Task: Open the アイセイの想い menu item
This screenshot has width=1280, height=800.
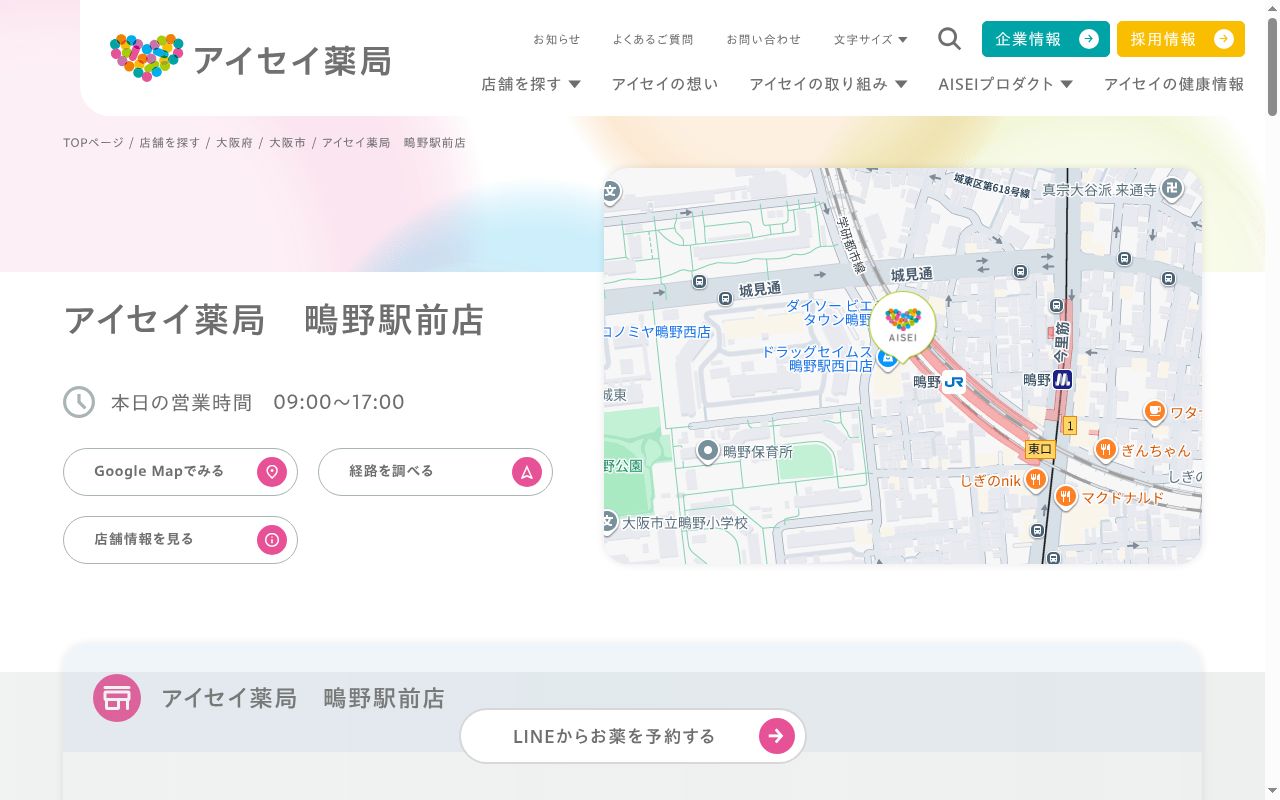Action: [x=665, y=84]
